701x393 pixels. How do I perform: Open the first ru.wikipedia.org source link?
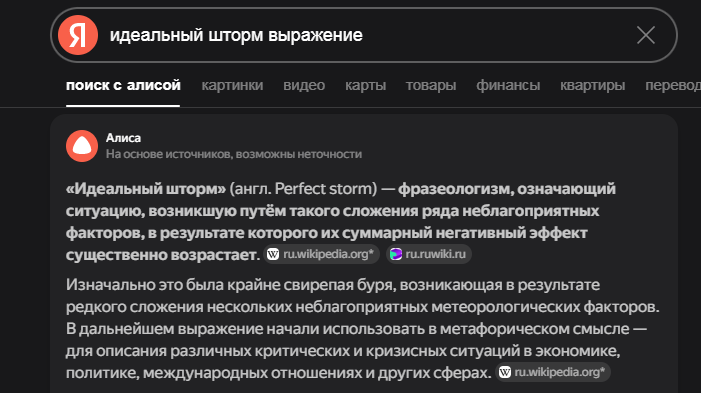321,254
